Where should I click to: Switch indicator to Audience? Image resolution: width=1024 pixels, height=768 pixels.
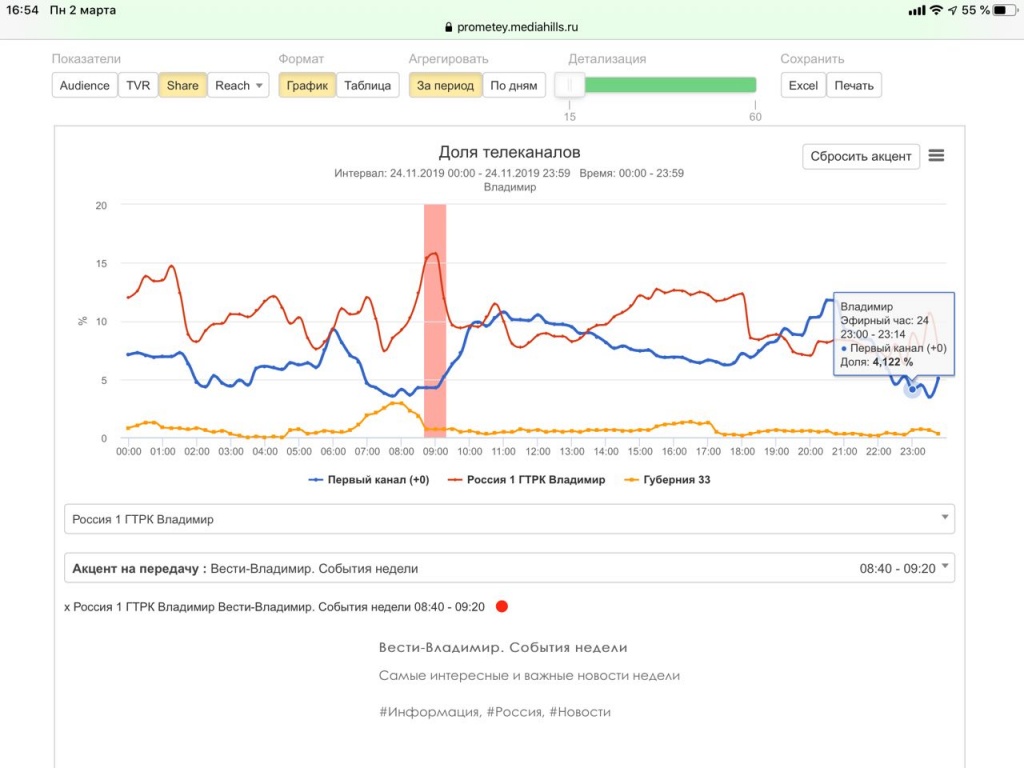(84, 86)
